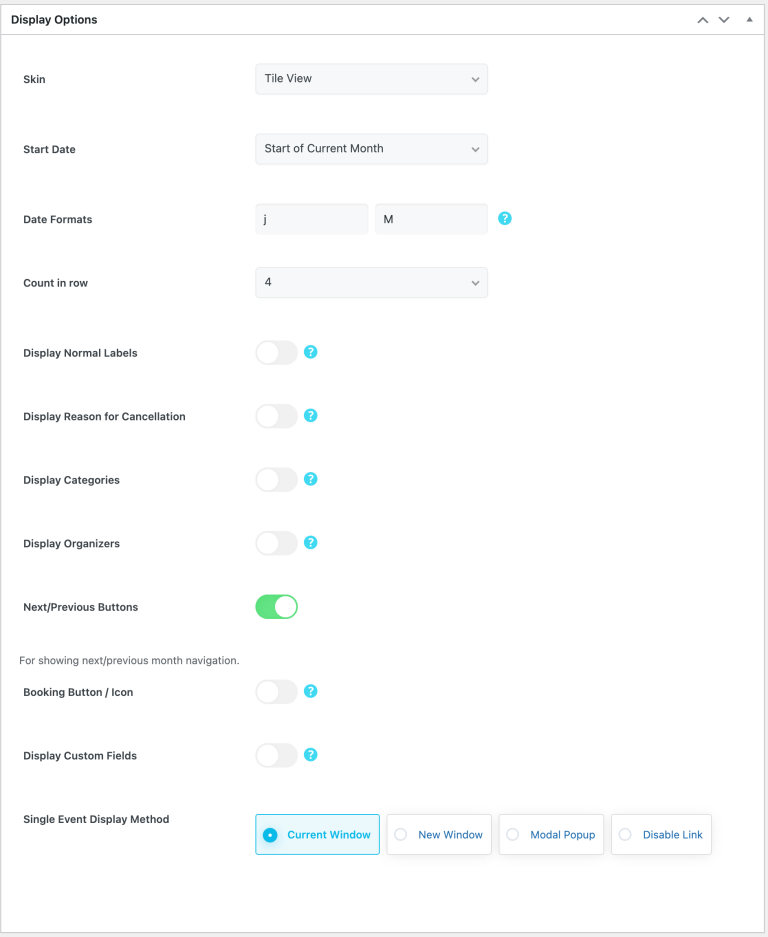Enable Display Normal Labels toggle
Image resolution: width=768 pixels, height=937 pixels.
[x=276, y=353]
